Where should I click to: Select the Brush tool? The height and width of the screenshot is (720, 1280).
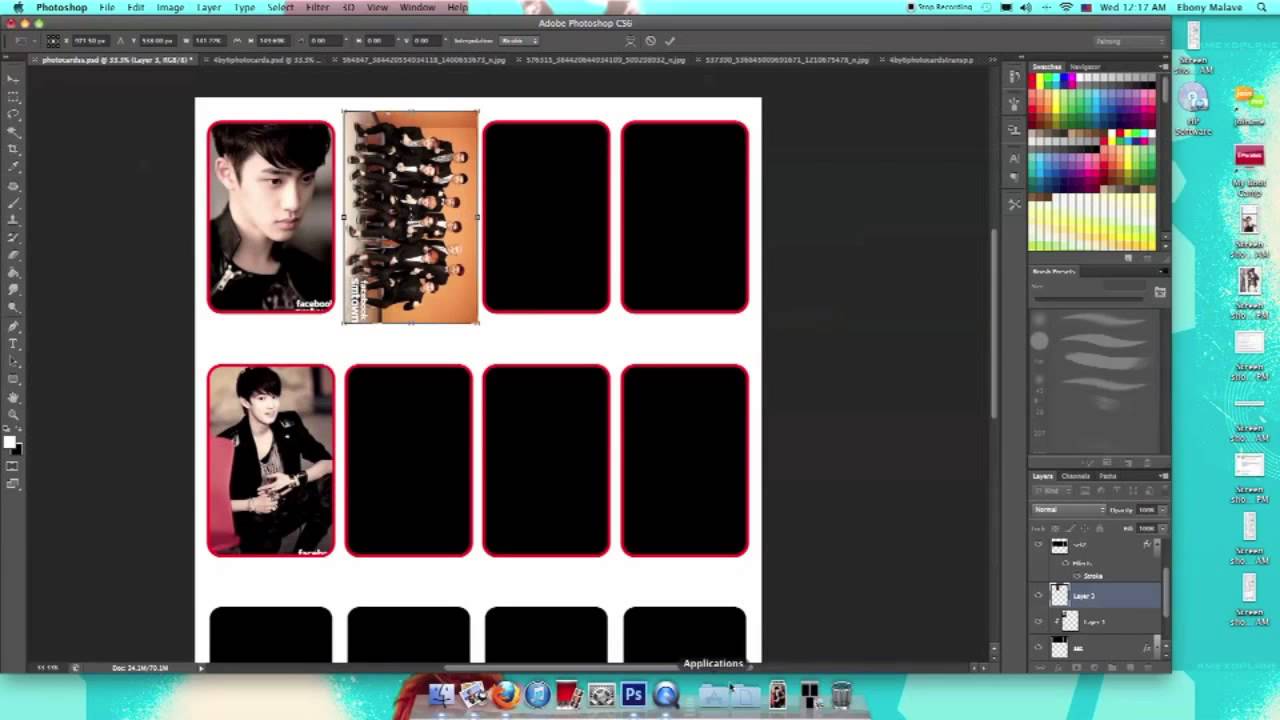click(x=13, y=203)
